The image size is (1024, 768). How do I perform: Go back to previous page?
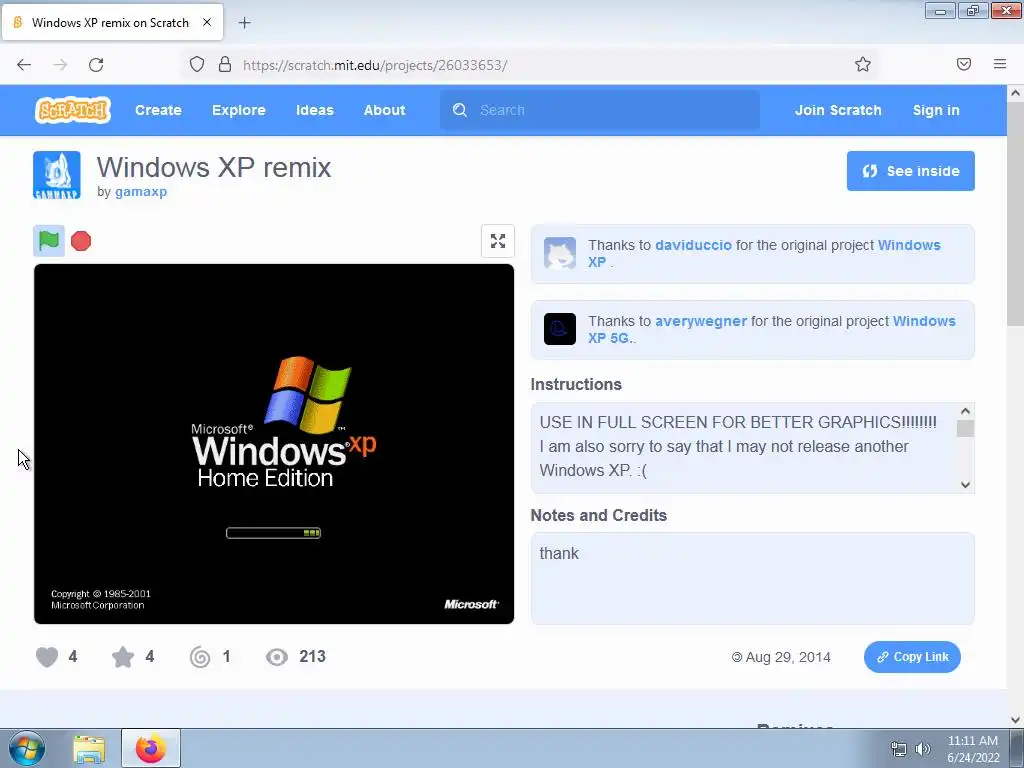click(x=24, y=65)
